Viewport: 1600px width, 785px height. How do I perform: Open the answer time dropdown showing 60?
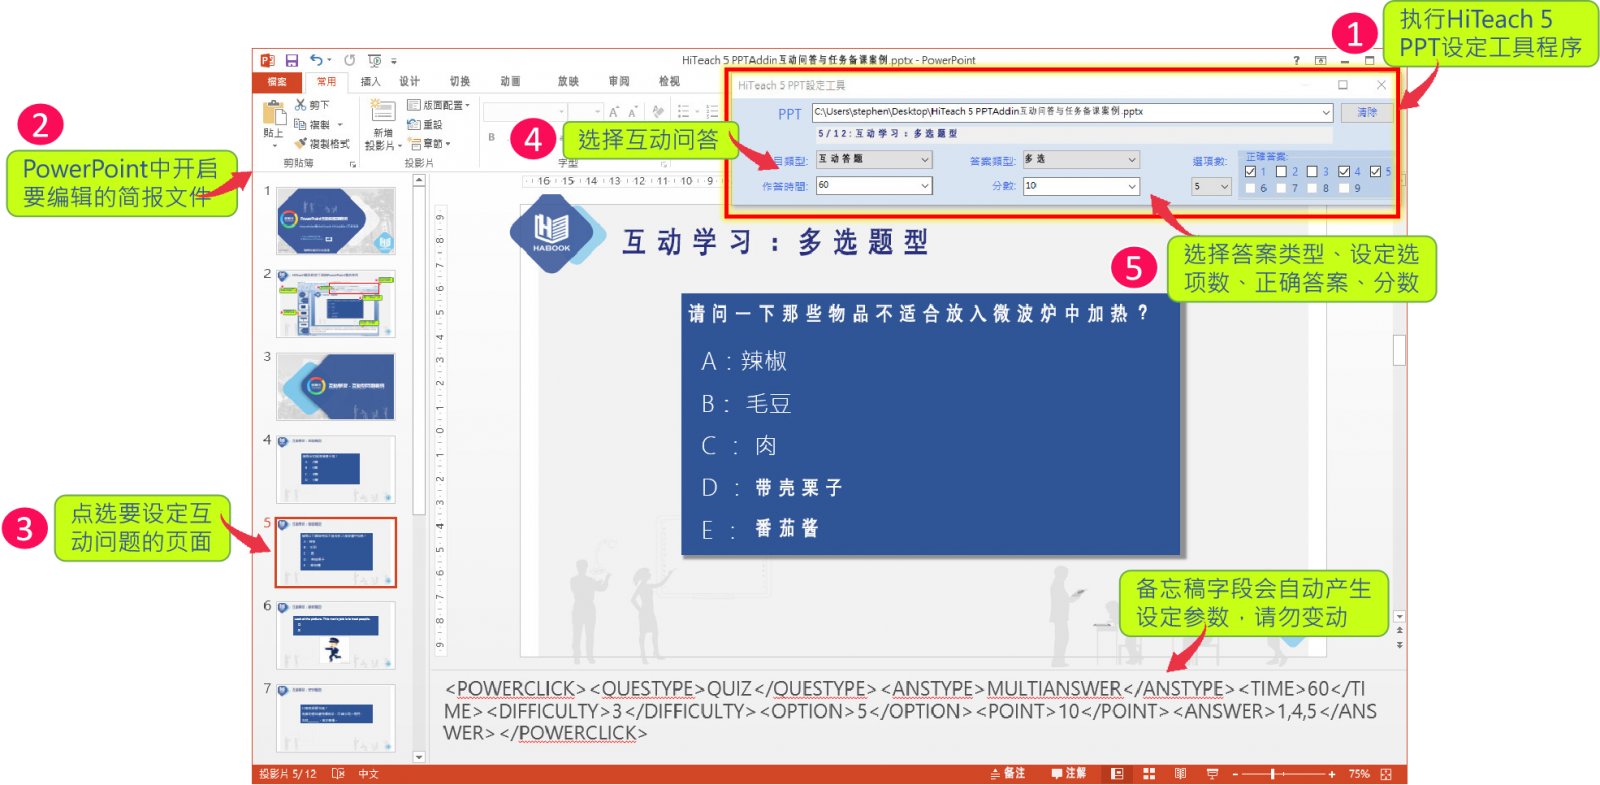click(x=925, y=186)
